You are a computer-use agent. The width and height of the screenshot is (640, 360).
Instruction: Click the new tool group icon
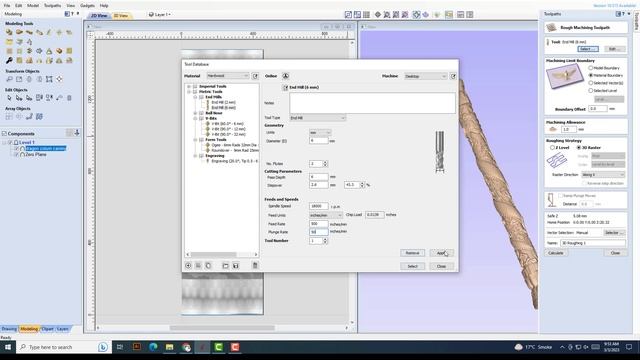[x=198, y=266]
